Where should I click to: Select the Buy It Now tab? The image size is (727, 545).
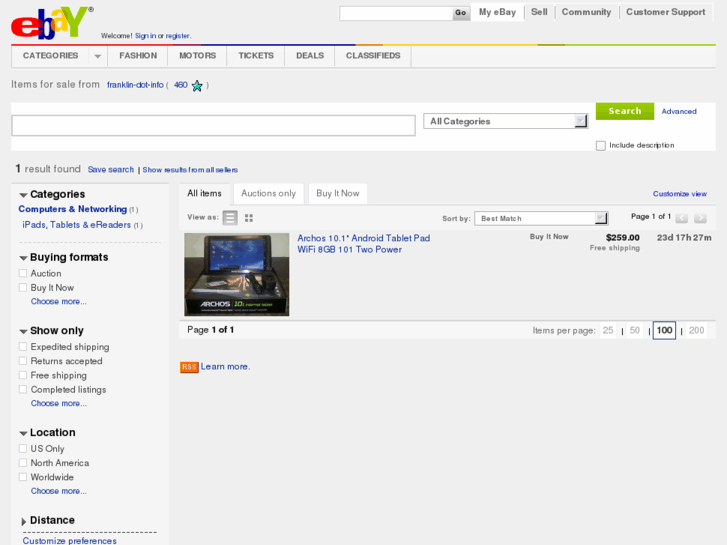coord(338,193)
